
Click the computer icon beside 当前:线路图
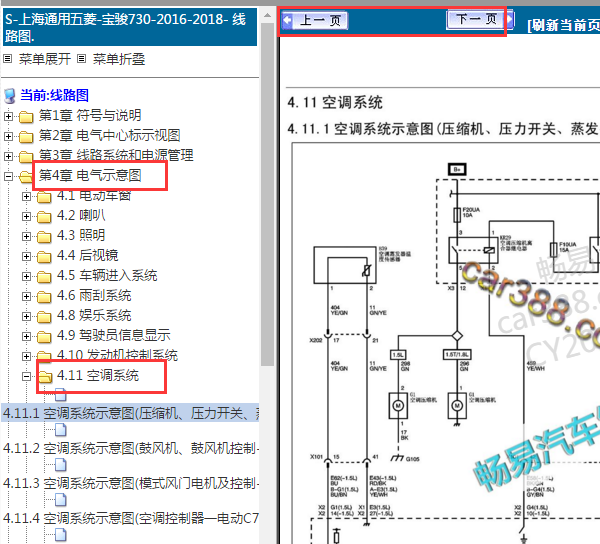[x=10, y=96]
